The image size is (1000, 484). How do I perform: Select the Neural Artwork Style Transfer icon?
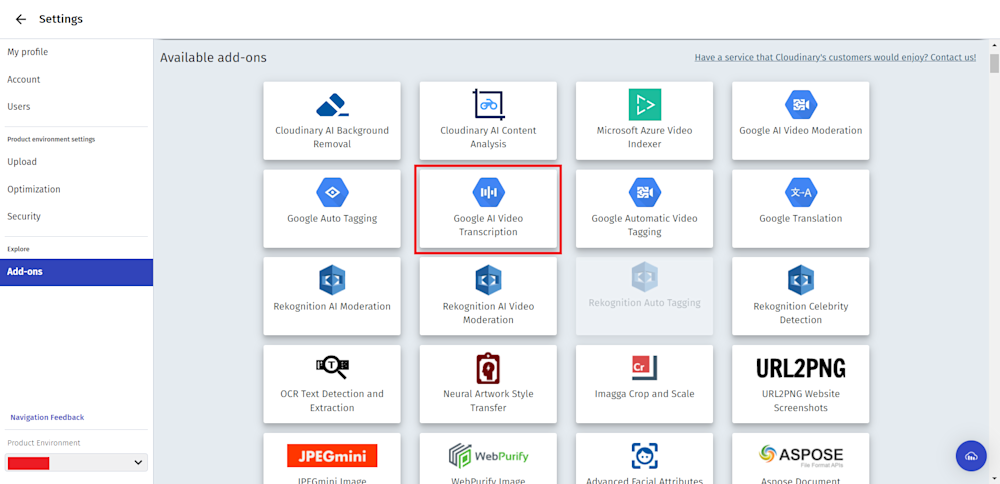(489, 368)
